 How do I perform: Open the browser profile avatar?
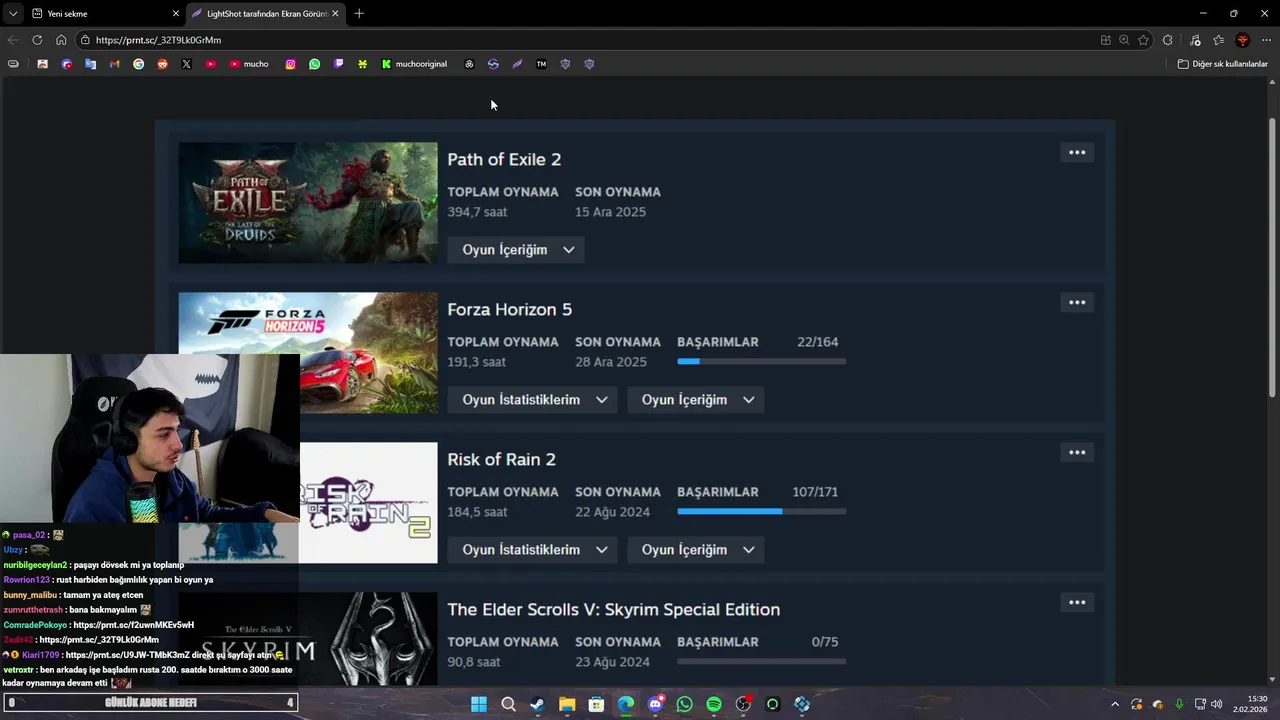1242,40
